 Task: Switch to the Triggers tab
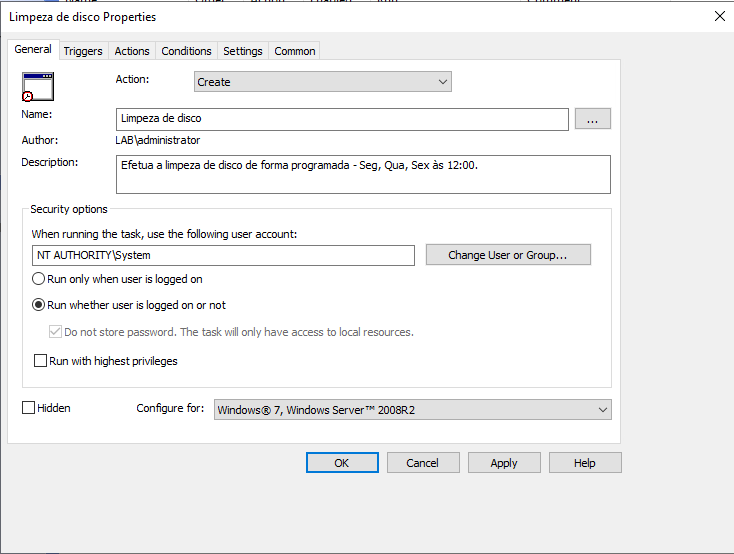(83, 51)
